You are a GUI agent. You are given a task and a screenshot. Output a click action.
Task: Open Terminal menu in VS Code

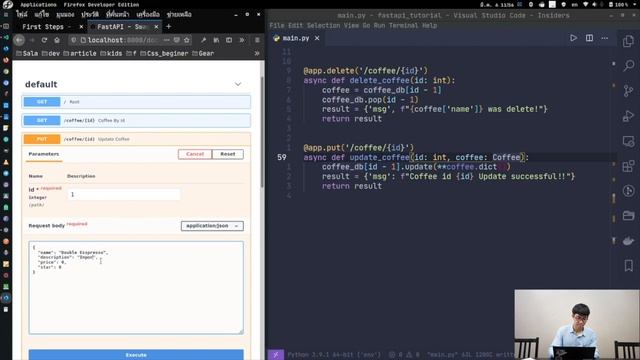403,25
